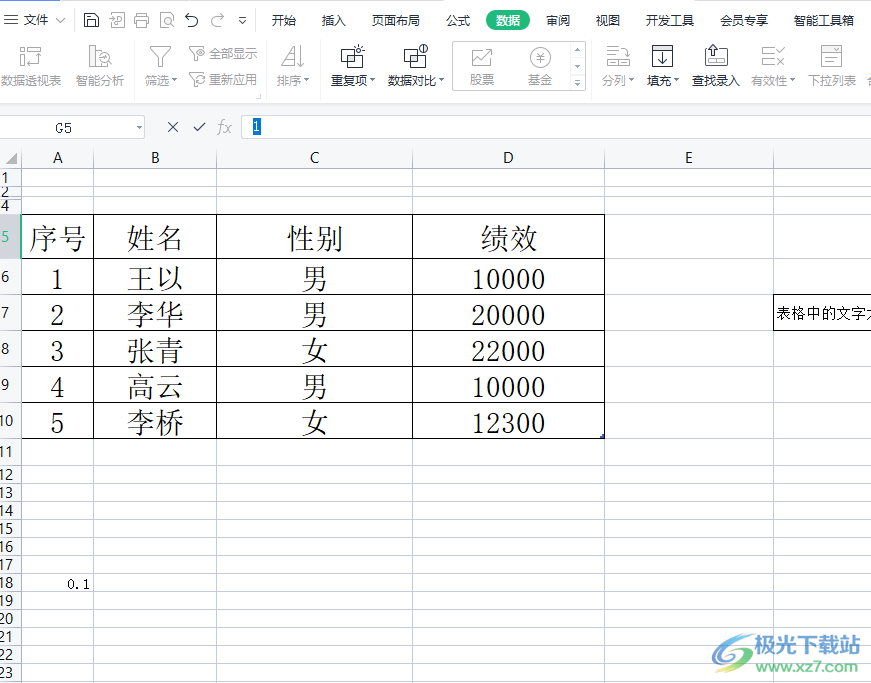Screen dimensions: 871x683
Task: Select the 绩效 header cell
Action: [x=508, y=237]
